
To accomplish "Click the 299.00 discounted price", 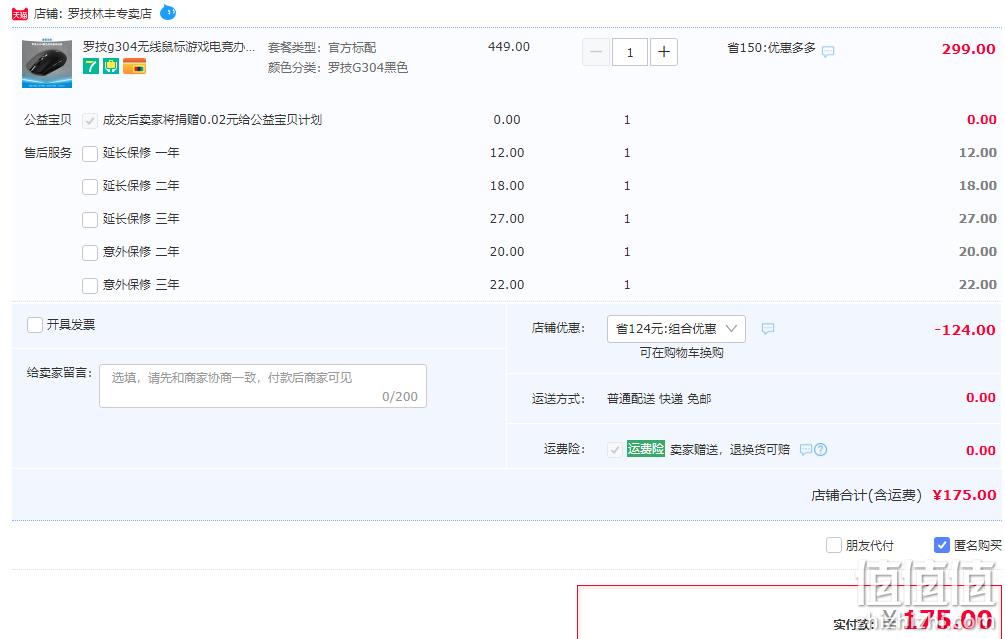I will pyautogui.click(x=968, y=49).
